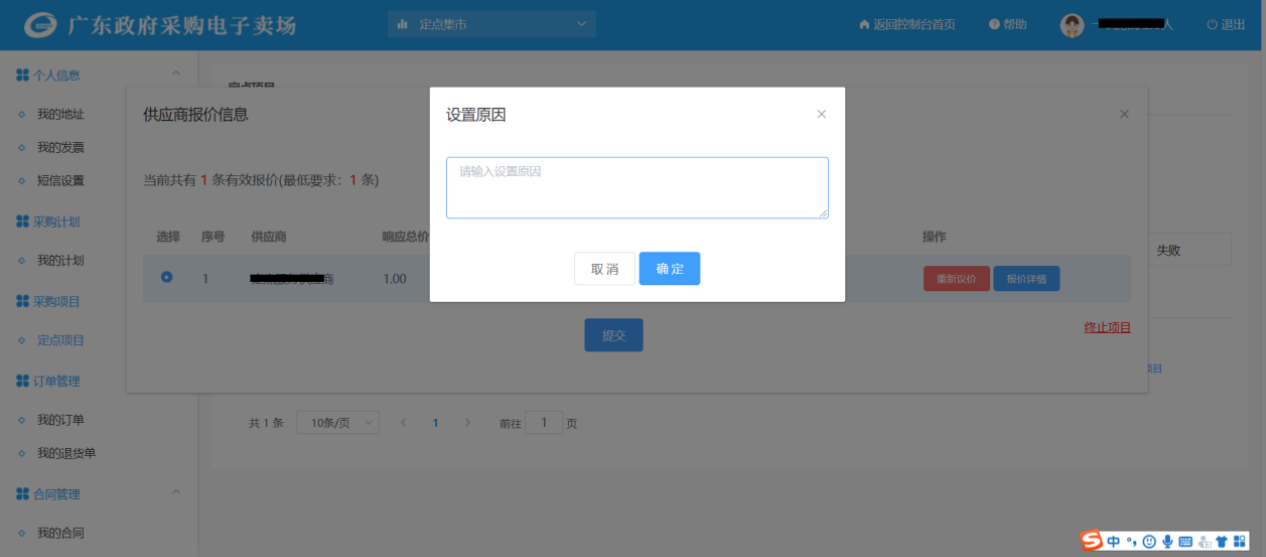Click the user avatar icon
Viewport: 1266px width, 557px height.
click(x=1072, y=25)
